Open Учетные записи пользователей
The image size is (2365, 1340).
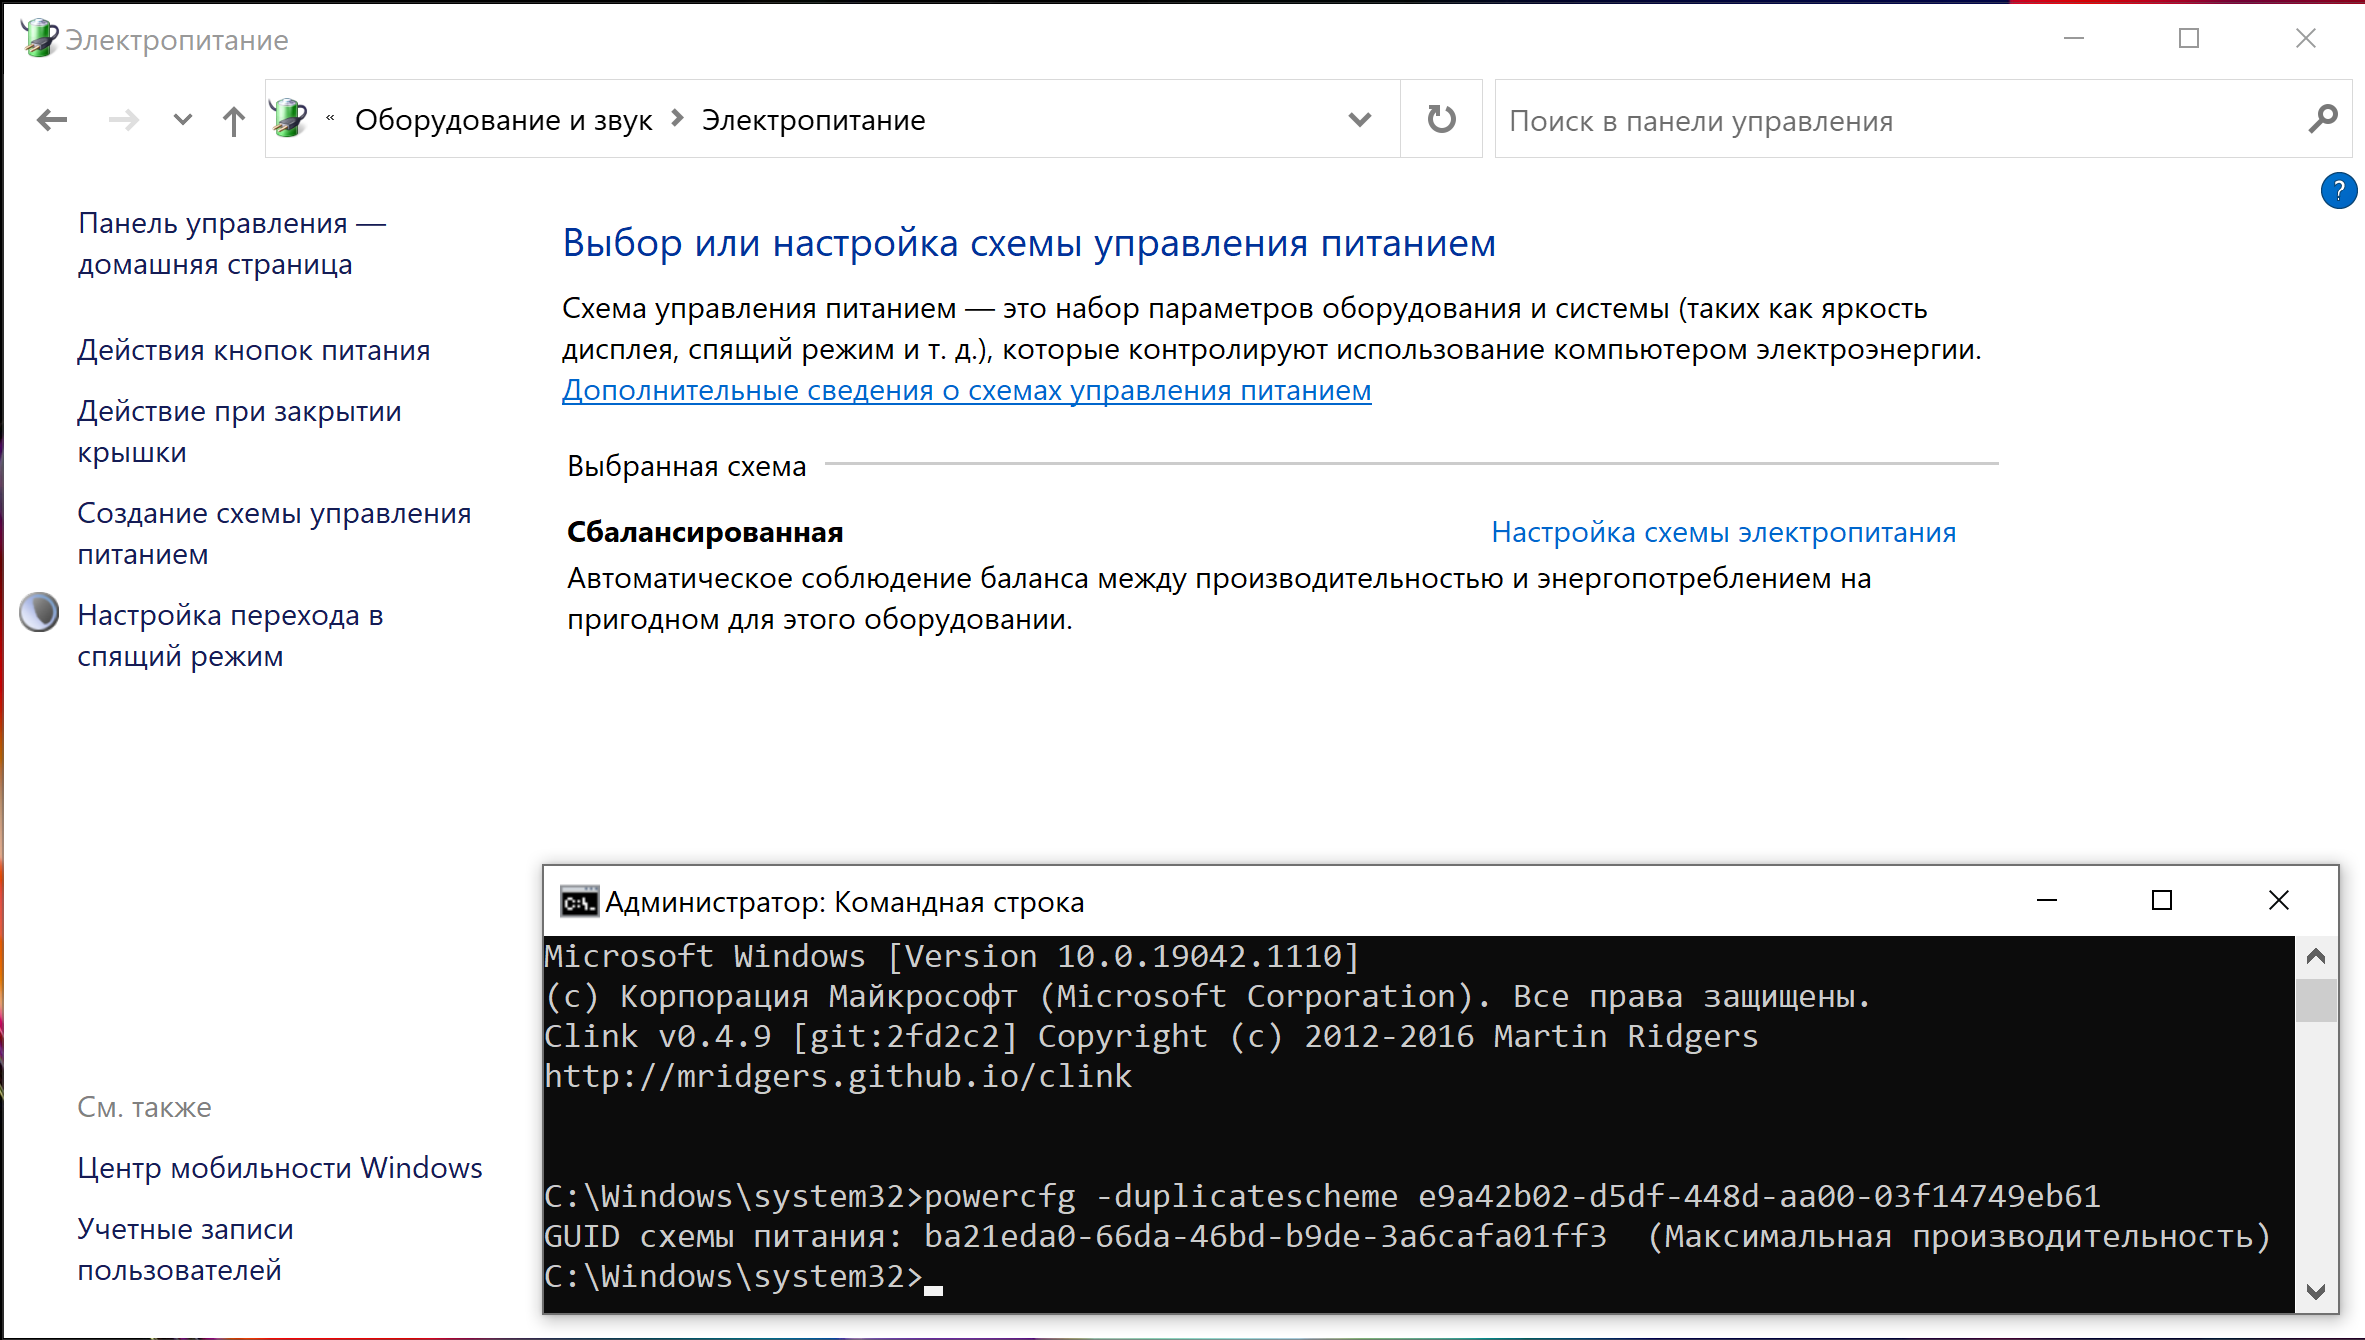[185, 1249]
